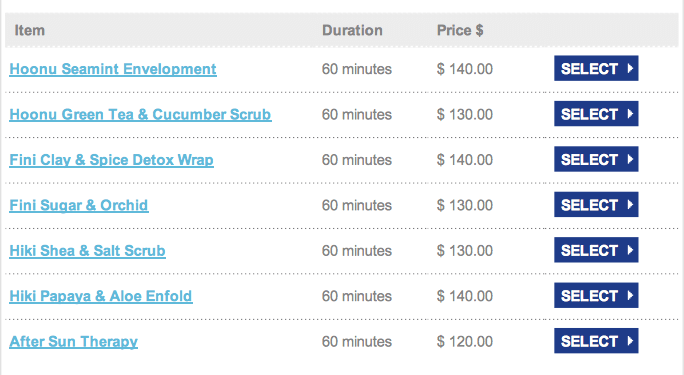Select Hiki Papaya & Aloe Enfold treatment

coord(596,295)
